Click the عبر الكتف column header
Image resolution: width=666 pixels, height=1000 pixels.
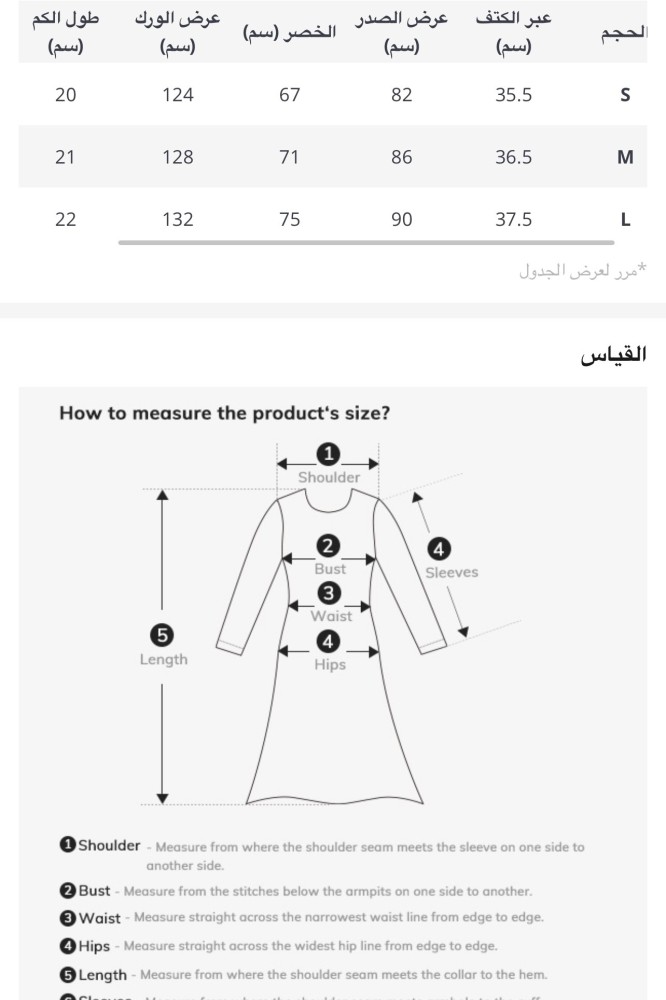click(x=514, y=32)
